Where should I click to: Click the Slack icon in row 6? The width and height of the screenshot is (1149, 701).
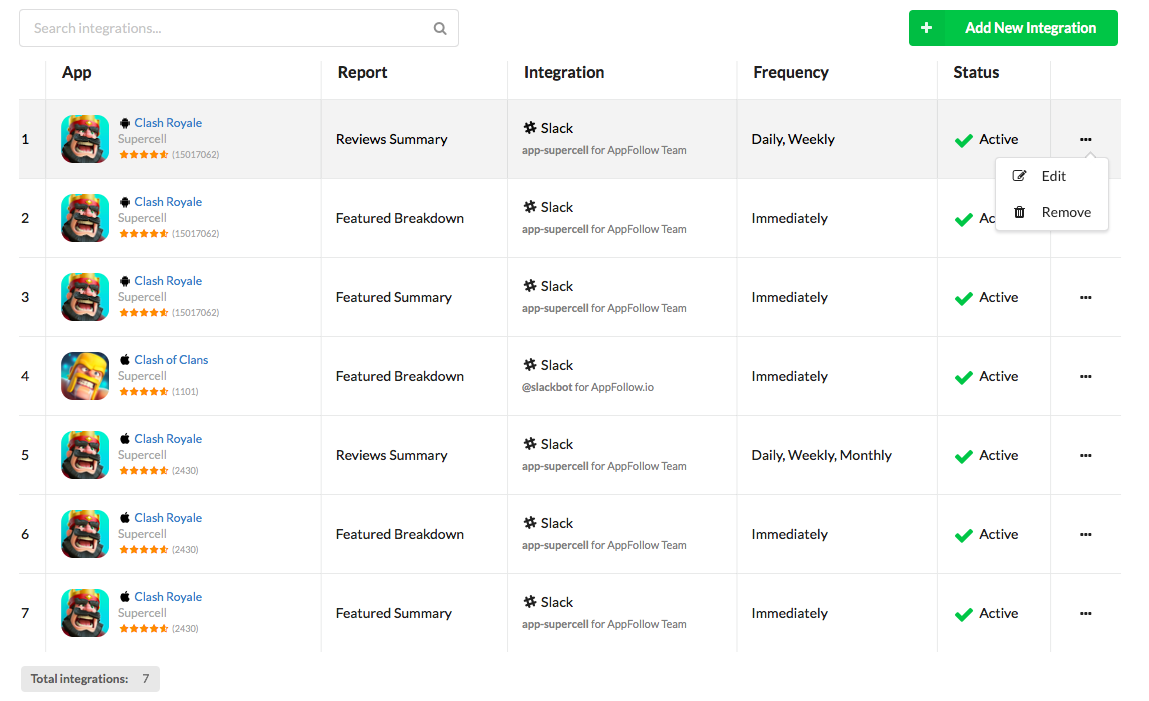pyautogui.click(x=530, y=523)
